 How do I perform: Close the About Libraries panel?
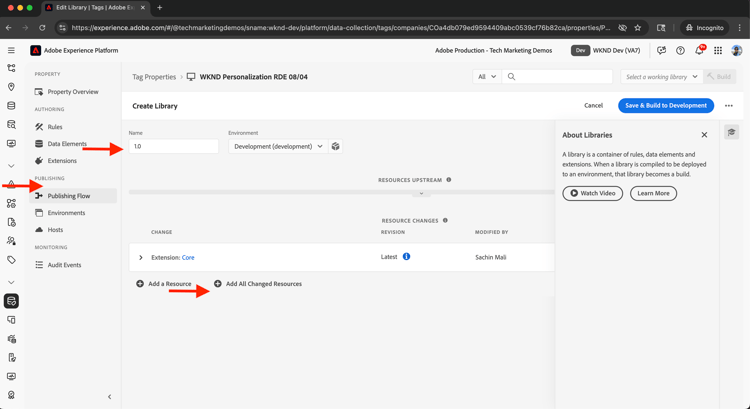coord(704,135)
